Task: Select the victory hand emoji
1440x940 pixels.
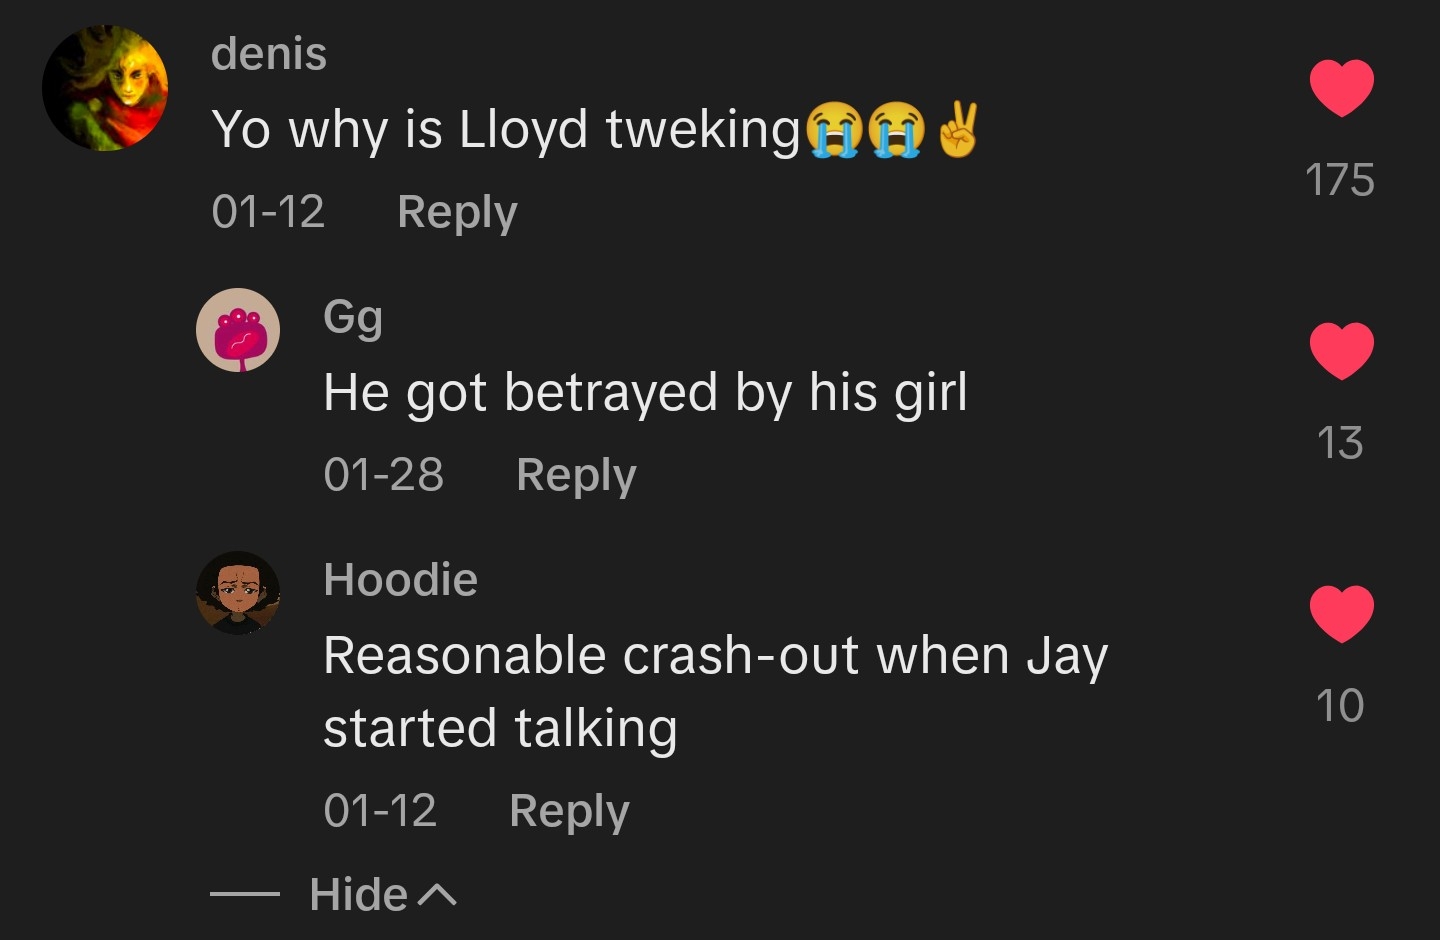Action: click(957, 130)
